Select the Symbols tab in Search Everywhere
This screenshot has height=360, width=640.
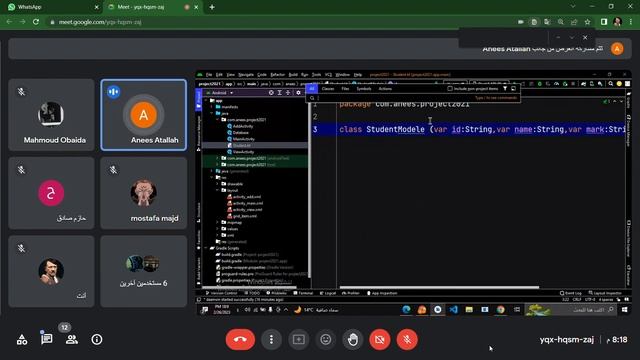coord(364,89)
